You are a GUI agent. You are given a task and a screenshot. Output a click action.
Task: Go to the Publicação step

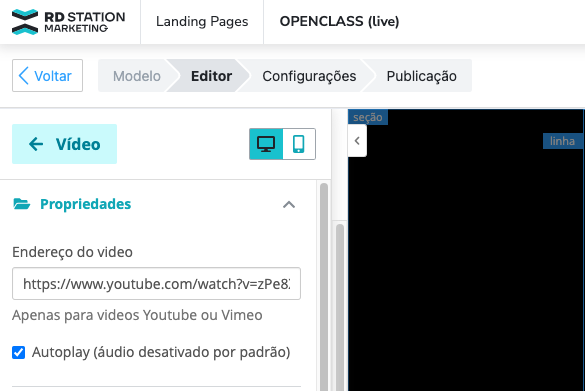[421, 76]
